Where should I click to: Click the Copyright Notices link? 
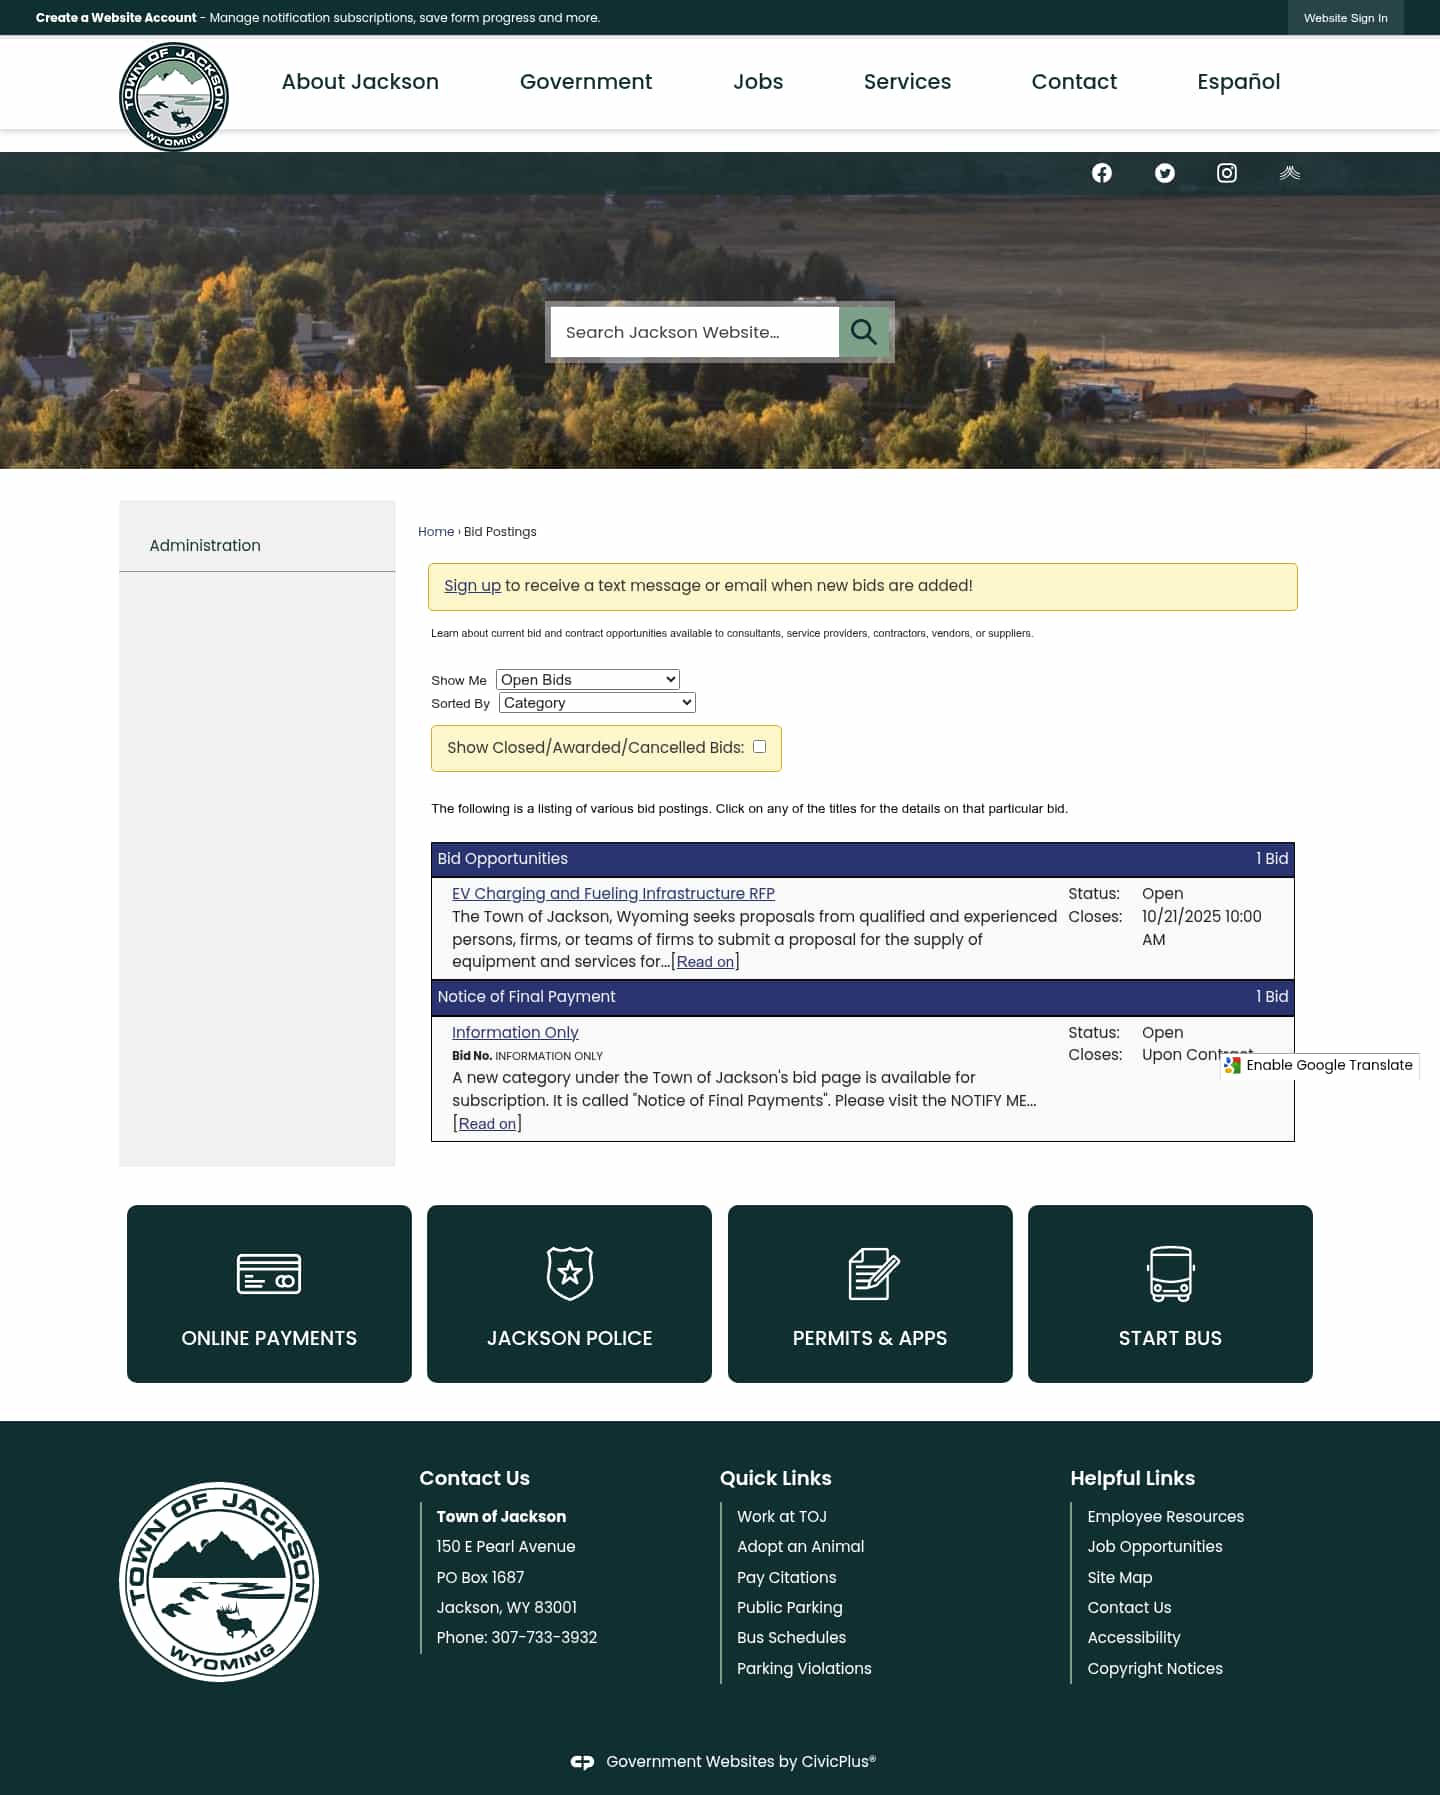(x=1155, y=1669)
